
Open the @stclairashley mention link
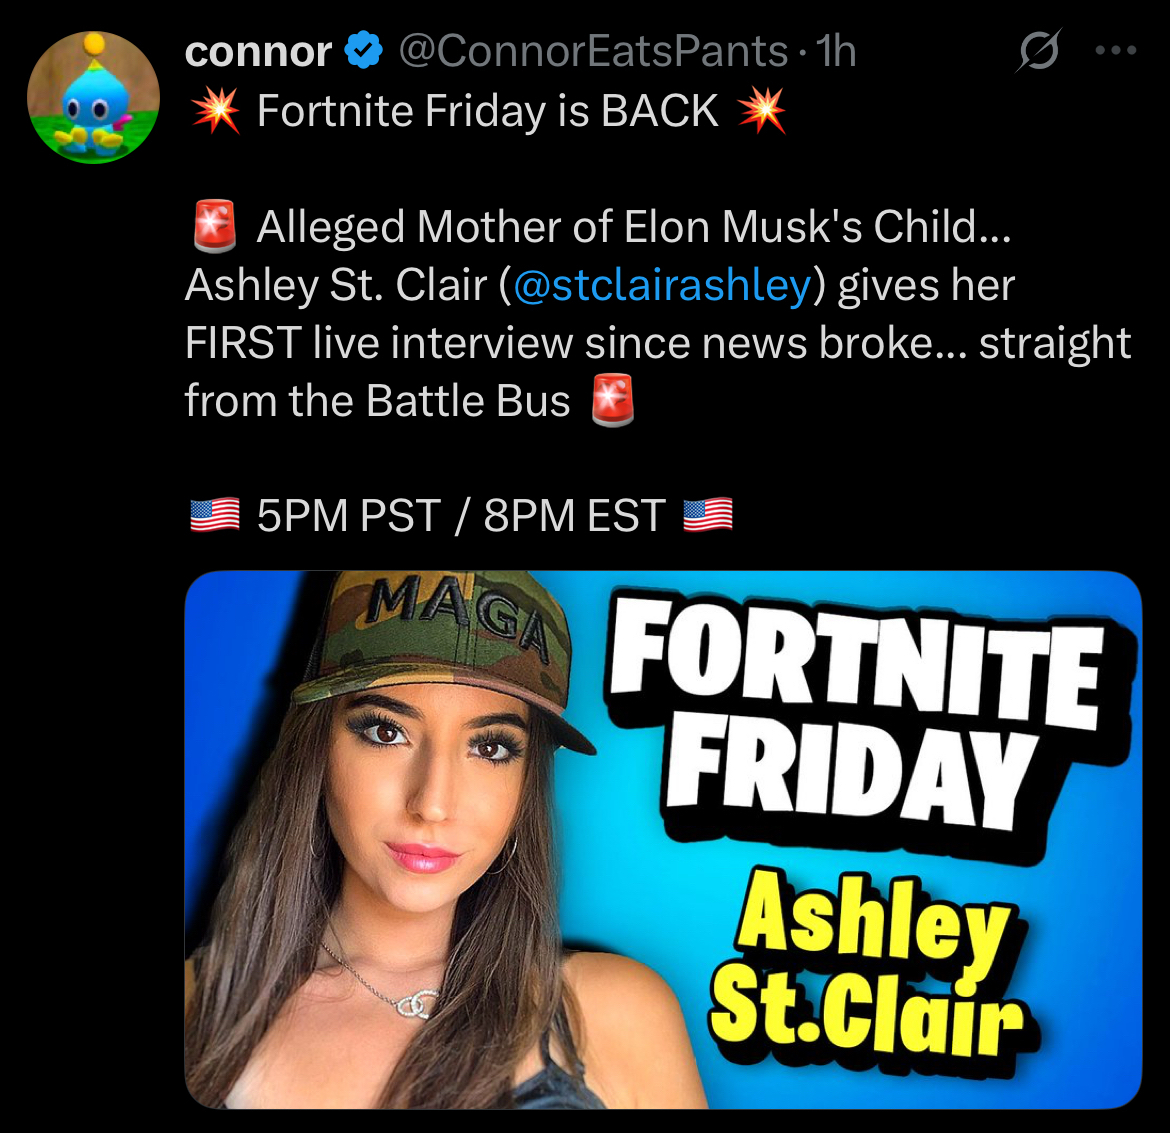[661, 286]
